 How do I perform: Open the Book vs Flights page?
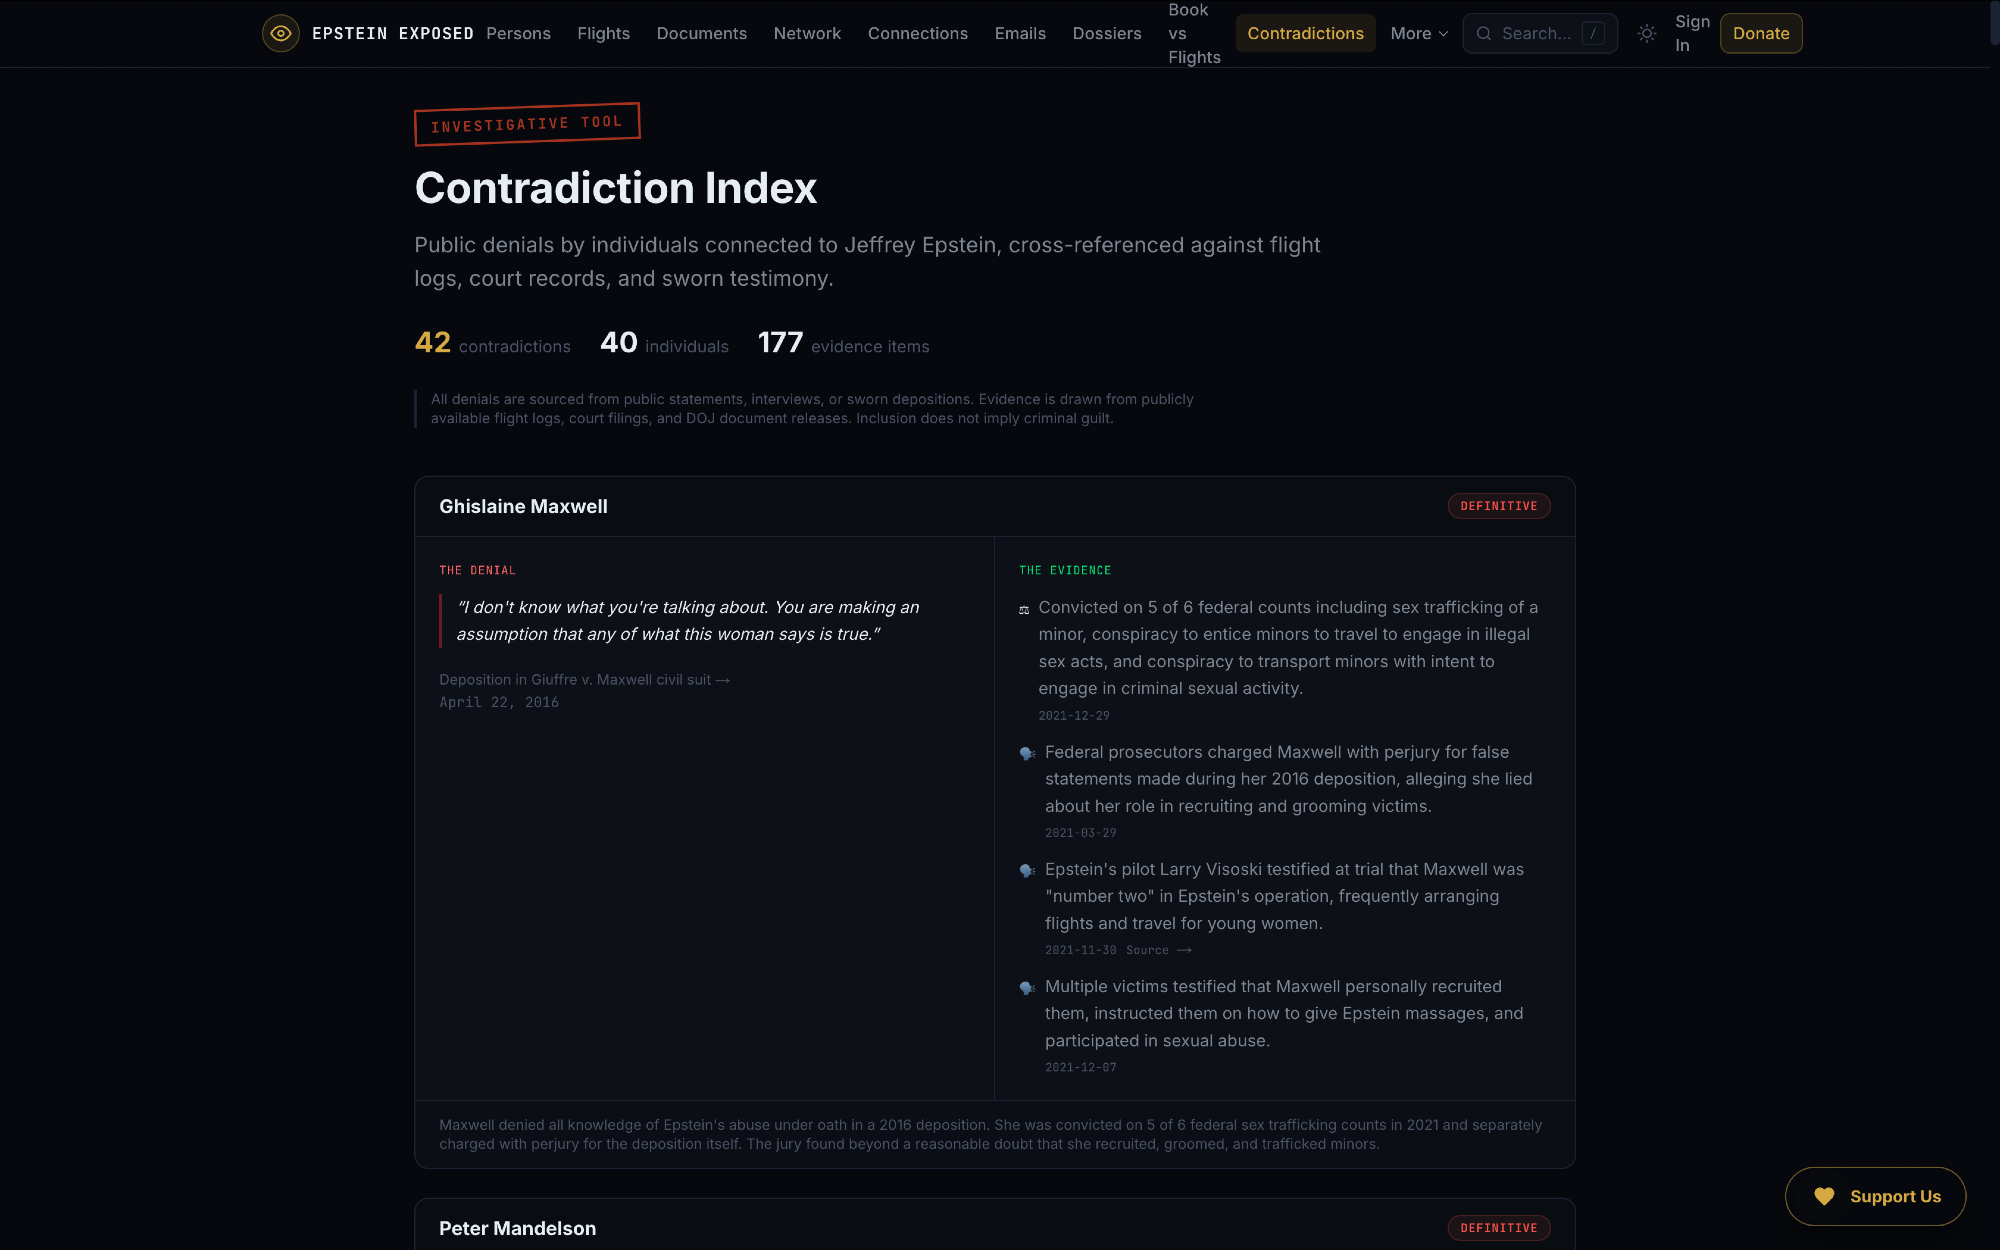point(1194,34)
